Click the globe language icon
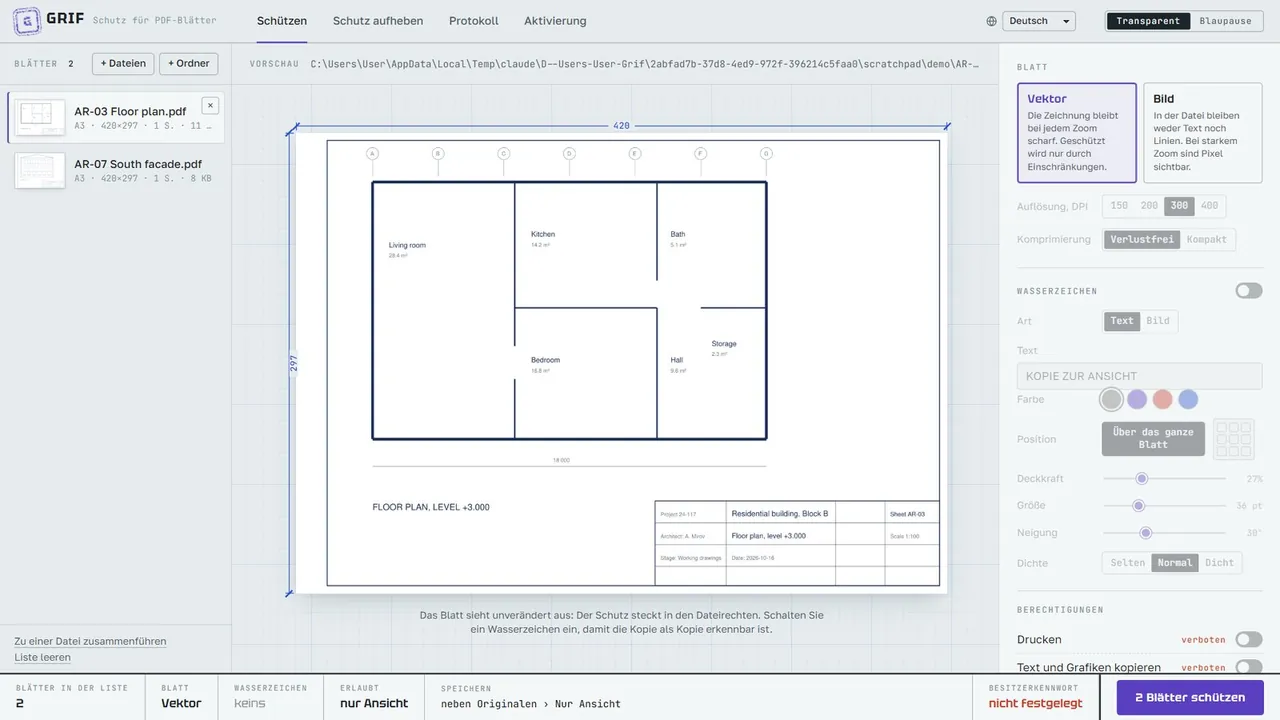1280x720 pixels. [991, 21]
